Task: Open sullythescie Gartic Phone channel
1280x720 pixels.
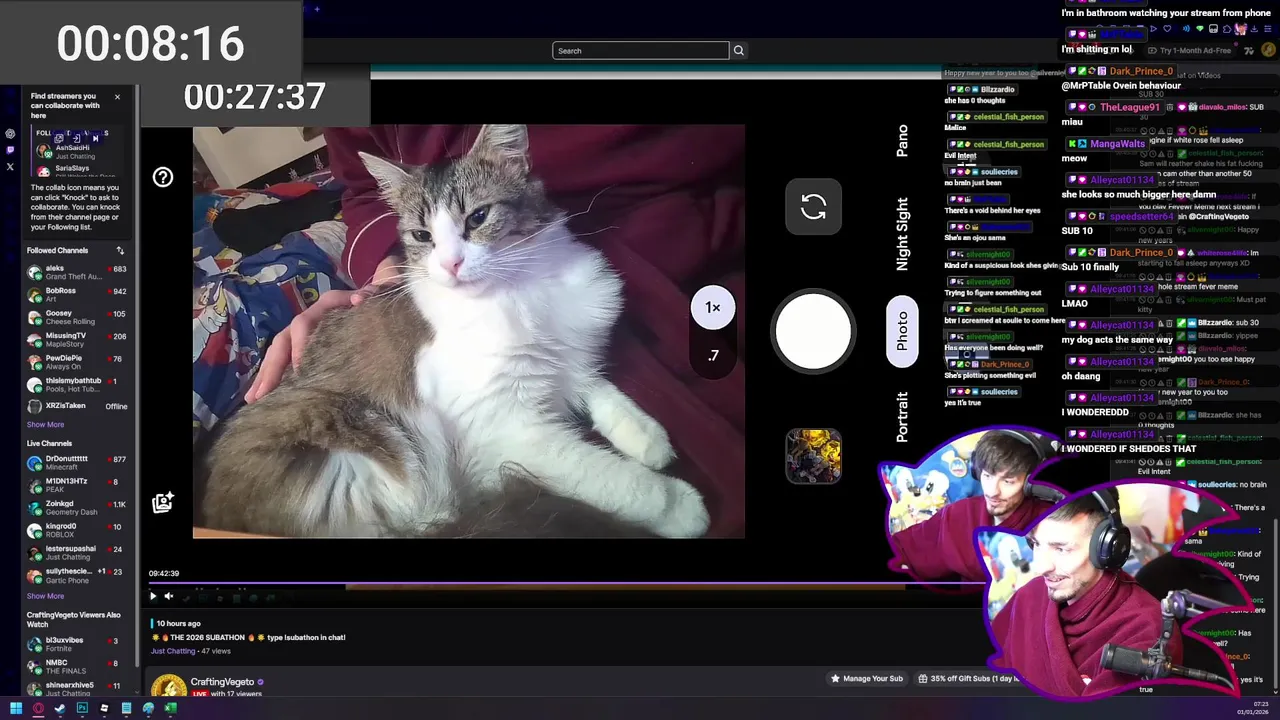Action: 78,575
